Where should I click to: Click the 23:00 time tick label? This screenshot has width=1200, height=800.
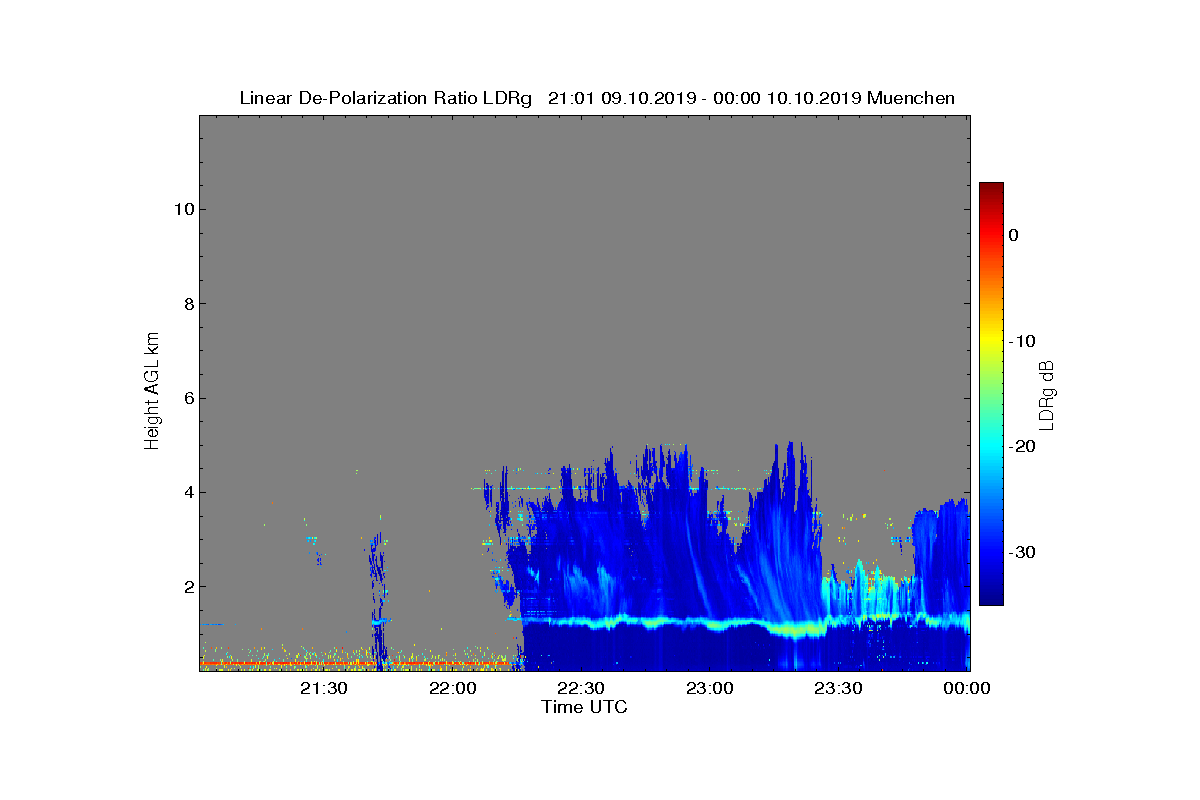point(711,688)
